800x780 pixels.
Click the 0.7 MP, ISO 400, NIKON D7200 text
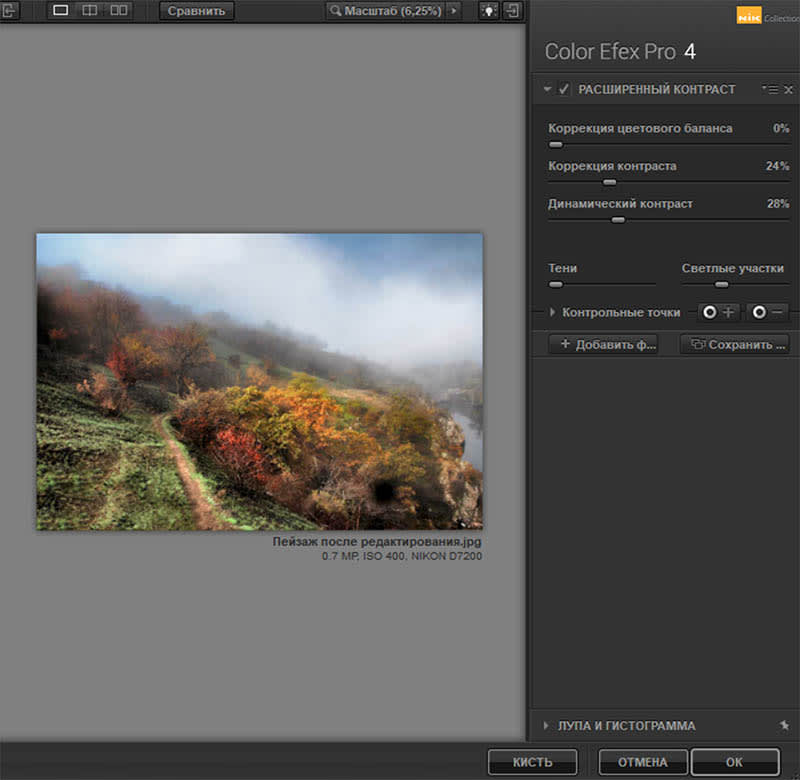click(402, 556)
